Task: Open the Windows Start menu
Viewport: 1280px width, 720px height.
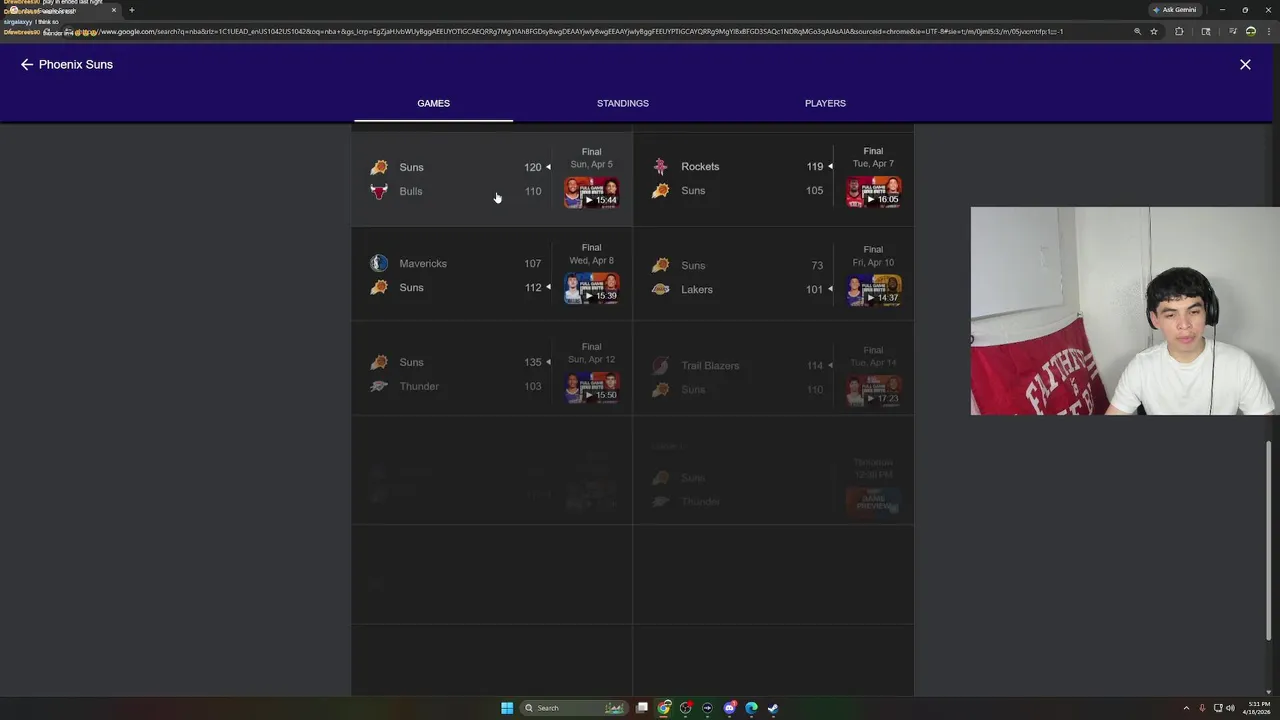Action: tap(507, 708)
